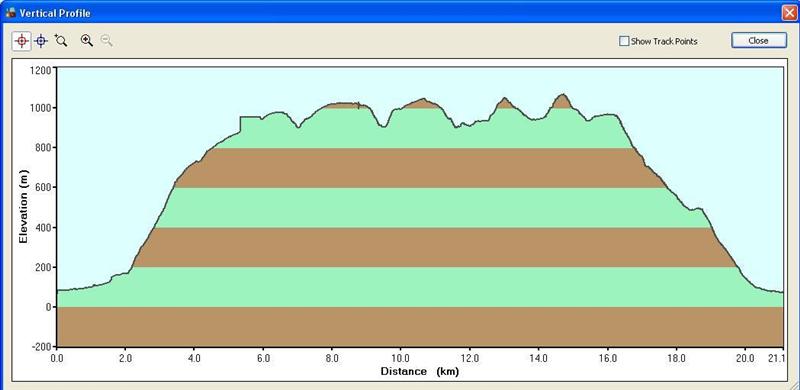Click the greyed-out zoom out magnifier
The image size is (800, 390).
(106, 41)
